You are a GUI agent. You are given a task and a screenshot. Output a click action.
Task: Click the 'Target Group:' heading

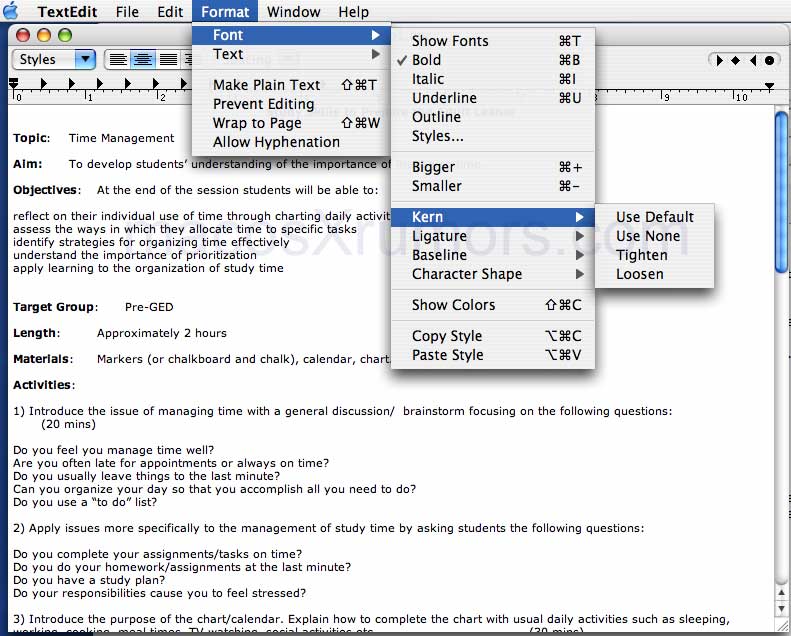[x=55, y=307]
